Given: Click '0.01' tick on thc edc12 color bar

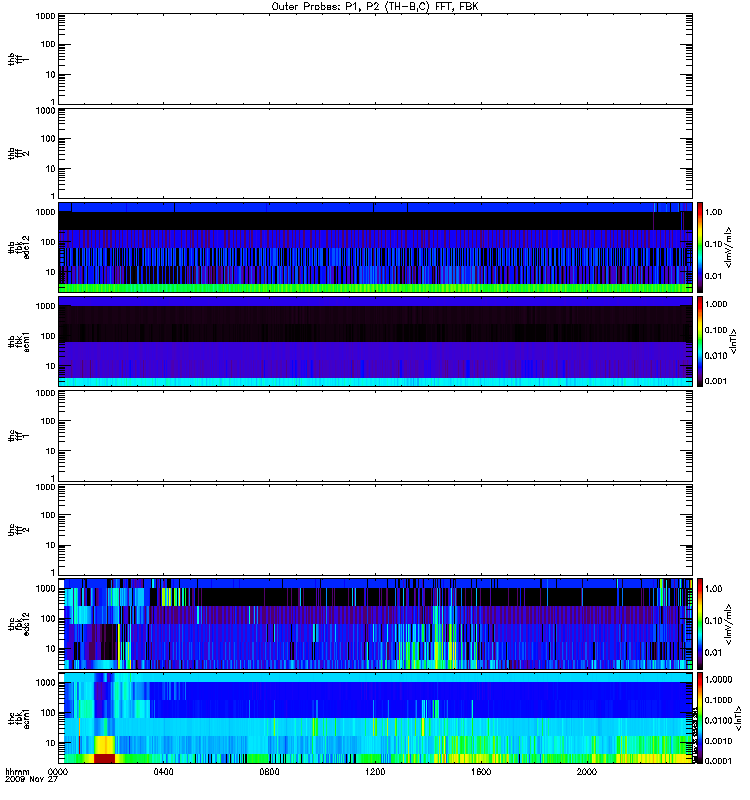Looking at the screenshot, I should 713,653.
